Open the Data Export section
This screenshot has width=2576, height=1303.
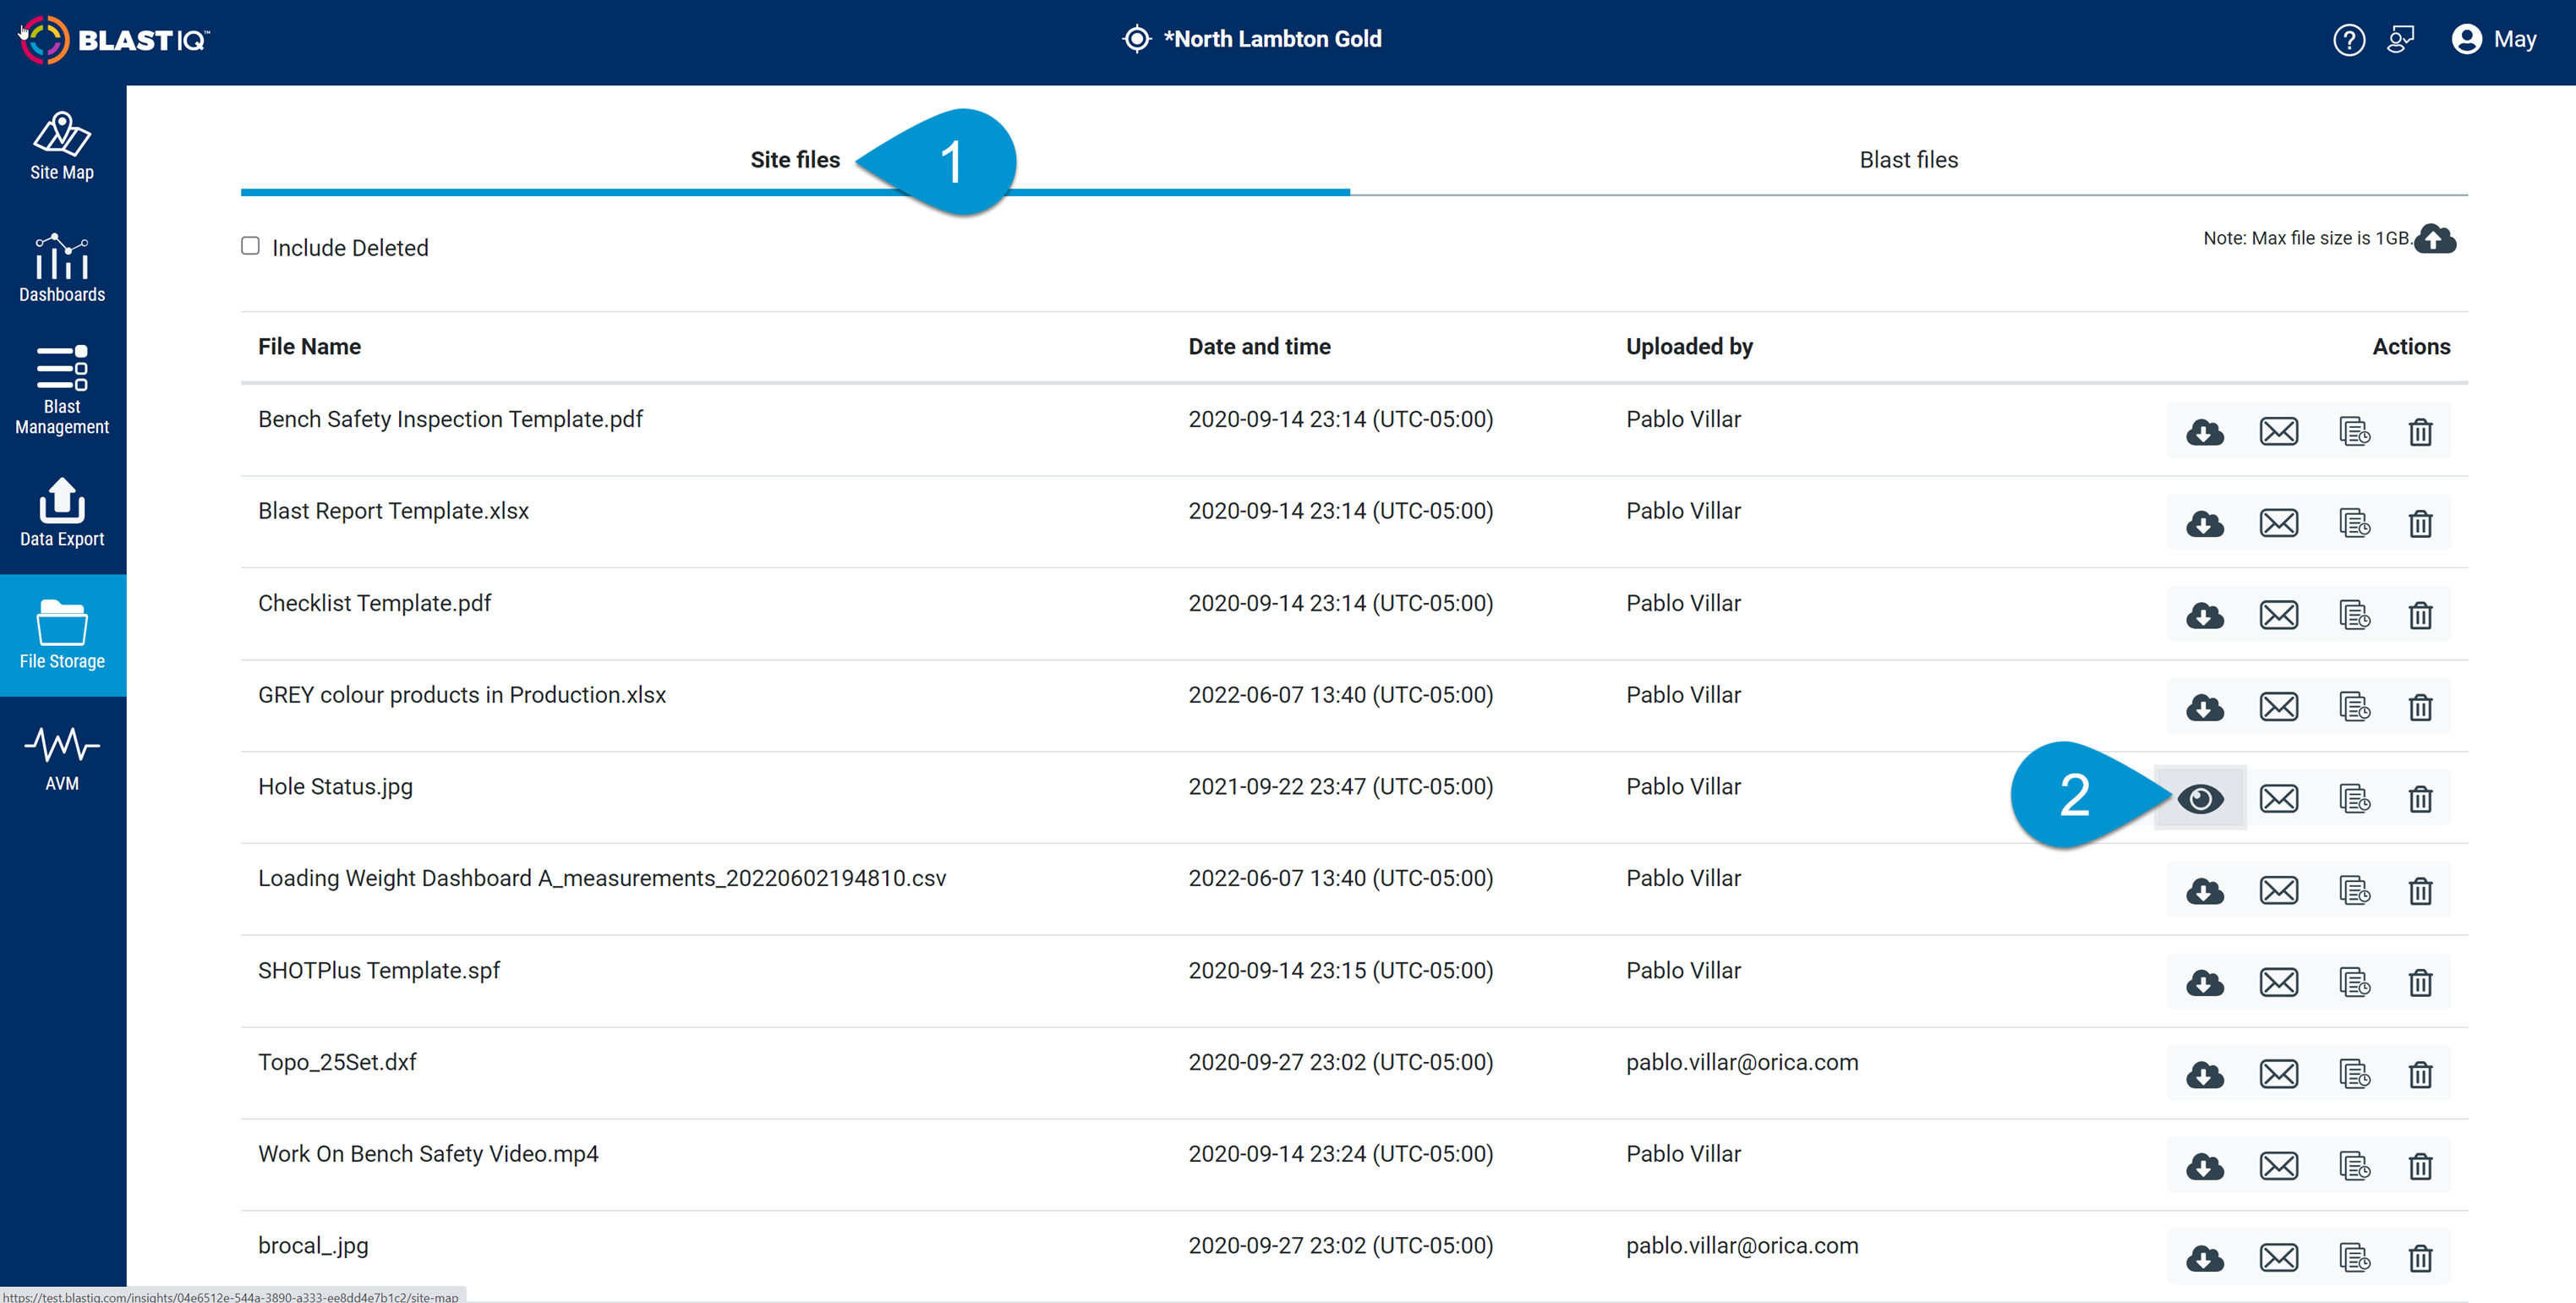(62, 513)
